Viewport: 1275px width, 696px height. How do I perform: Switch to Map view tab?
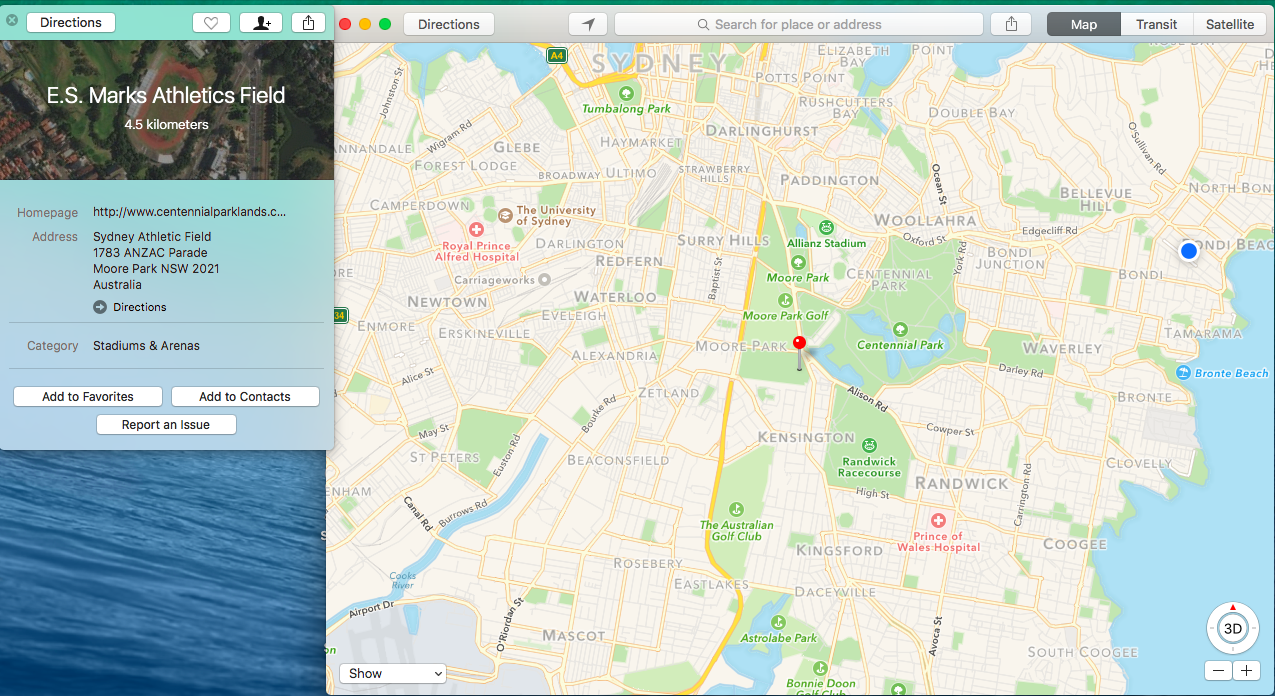(1084, 24)
